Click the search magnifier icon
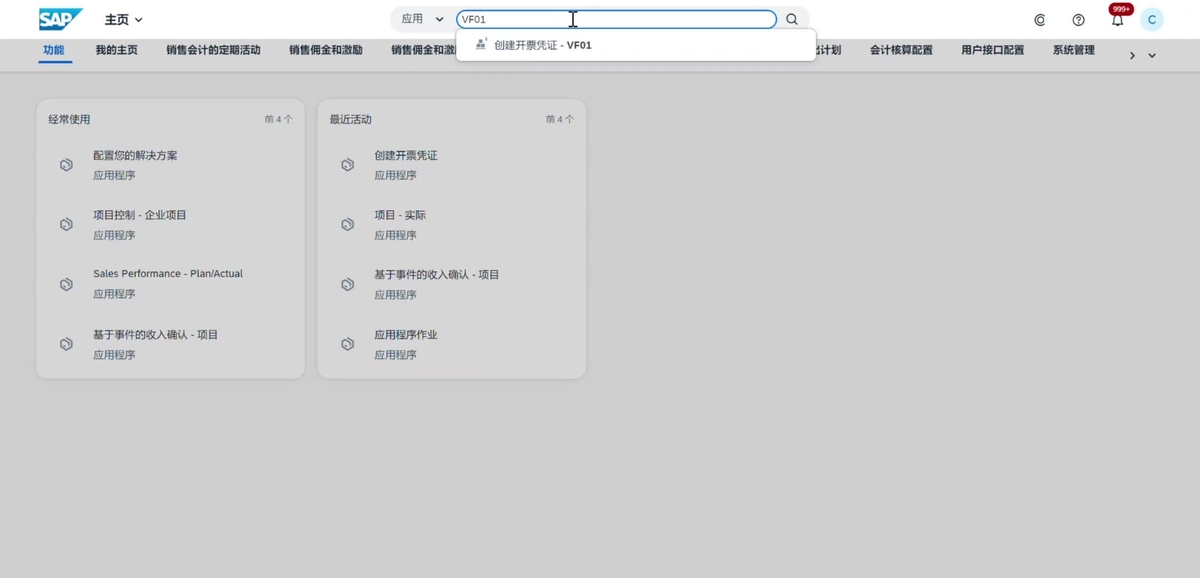The image size is (1200, 578). point(791,18)
